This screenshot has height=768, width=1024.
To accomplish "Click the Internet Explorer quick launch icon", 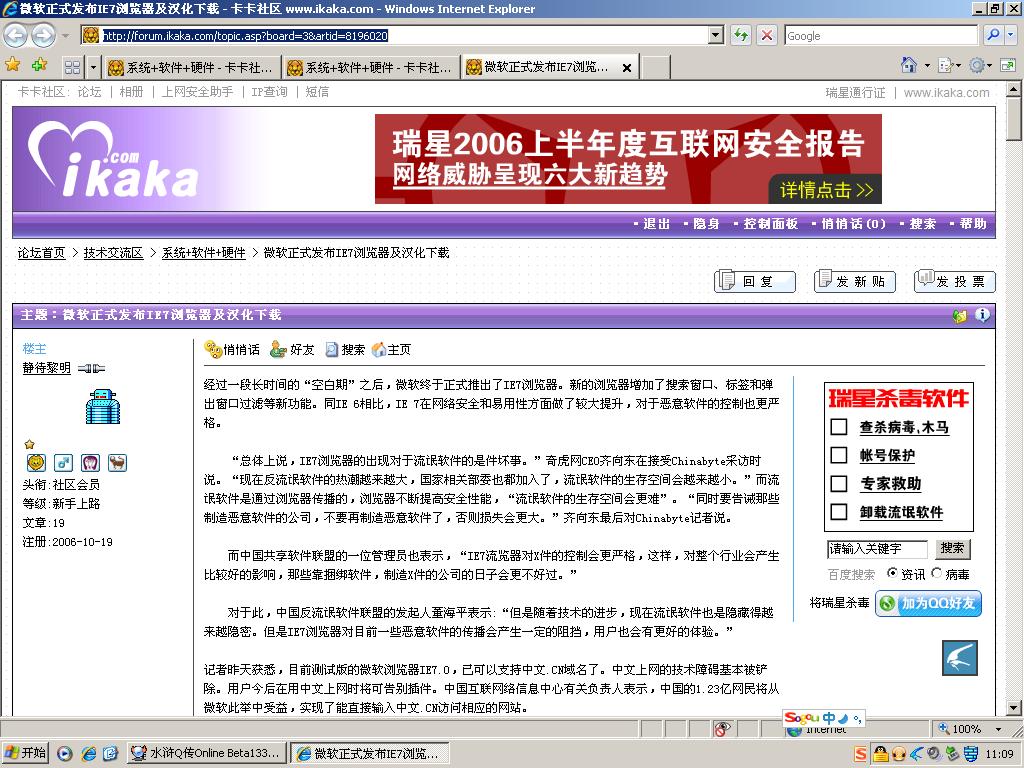I will 89,753.
